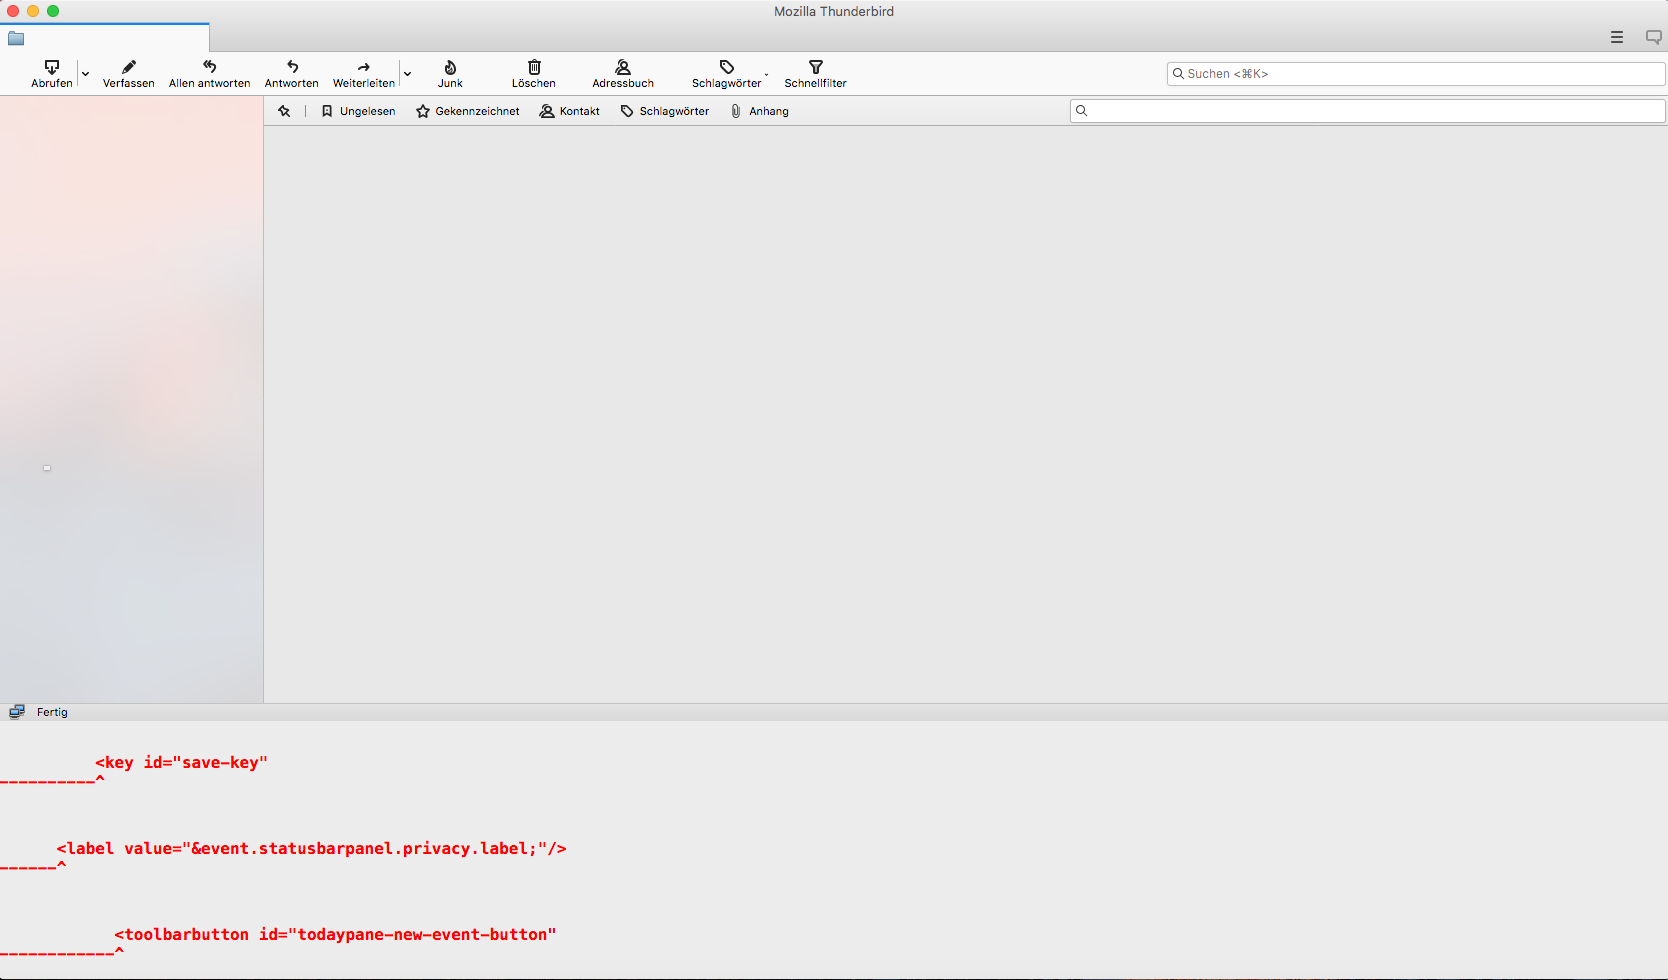Viewport: 1668px width, 980px height.
Task: Toggle the Kontakt filter
Action: (x=570, y=111)
